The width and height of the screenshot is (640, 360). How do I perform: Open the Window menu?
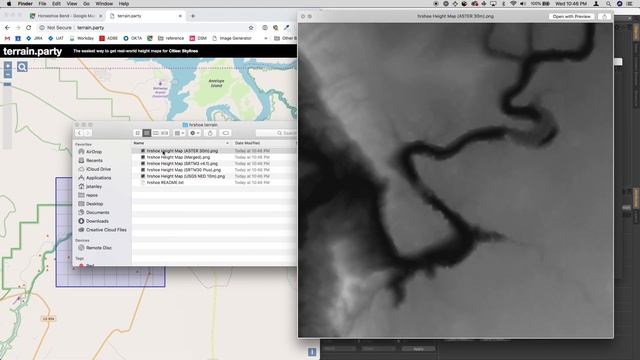[104, 4]
